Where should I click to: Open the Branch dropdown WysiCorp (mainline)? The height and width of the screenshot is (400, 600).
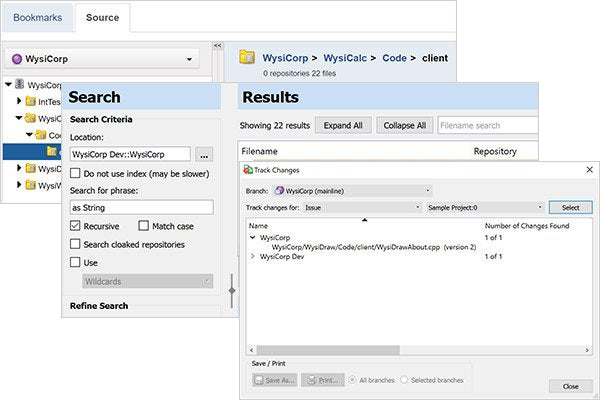[x=353, y=191]
